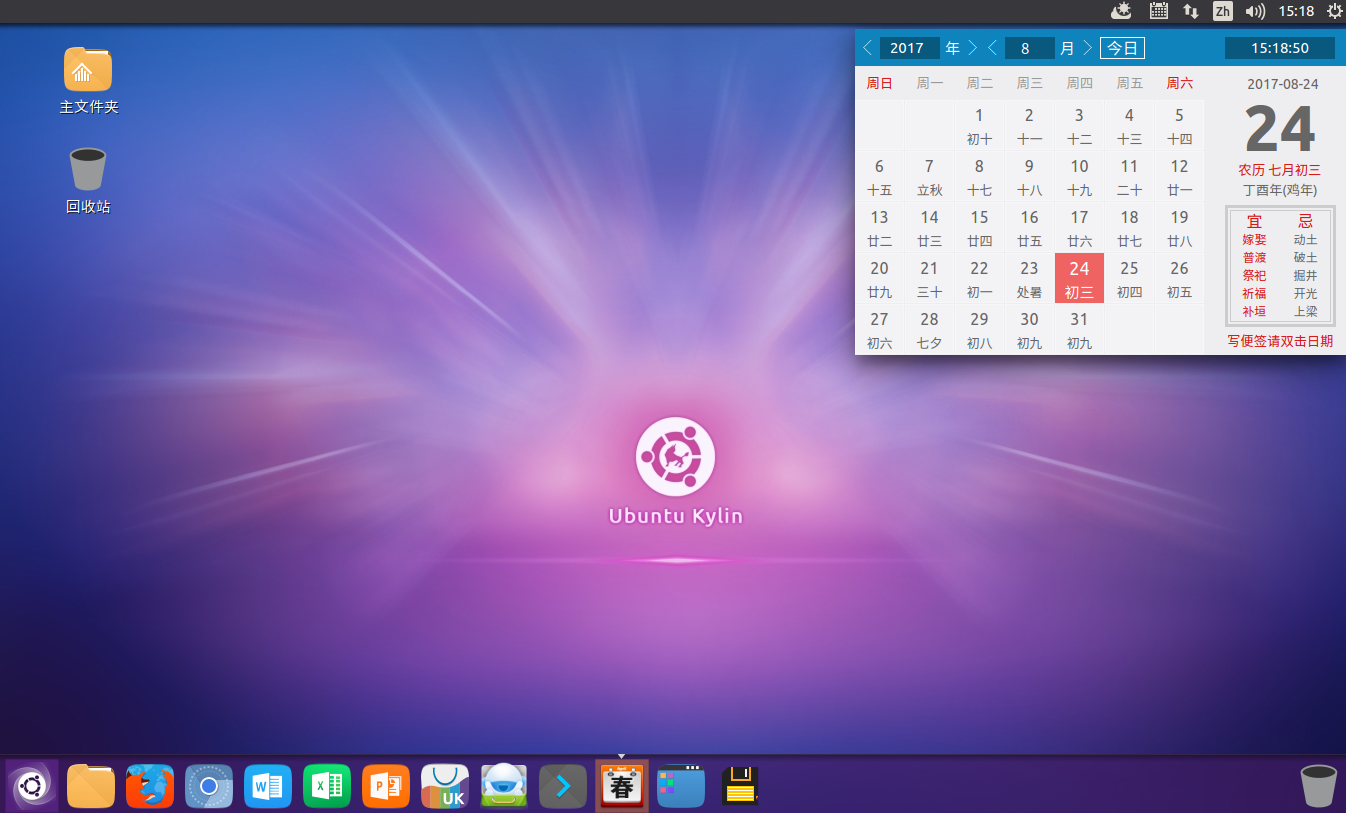Image resolution: width=1346 pixels, height=813 pixels.
Task: Select August 31 date
Action: [1079, 330]
